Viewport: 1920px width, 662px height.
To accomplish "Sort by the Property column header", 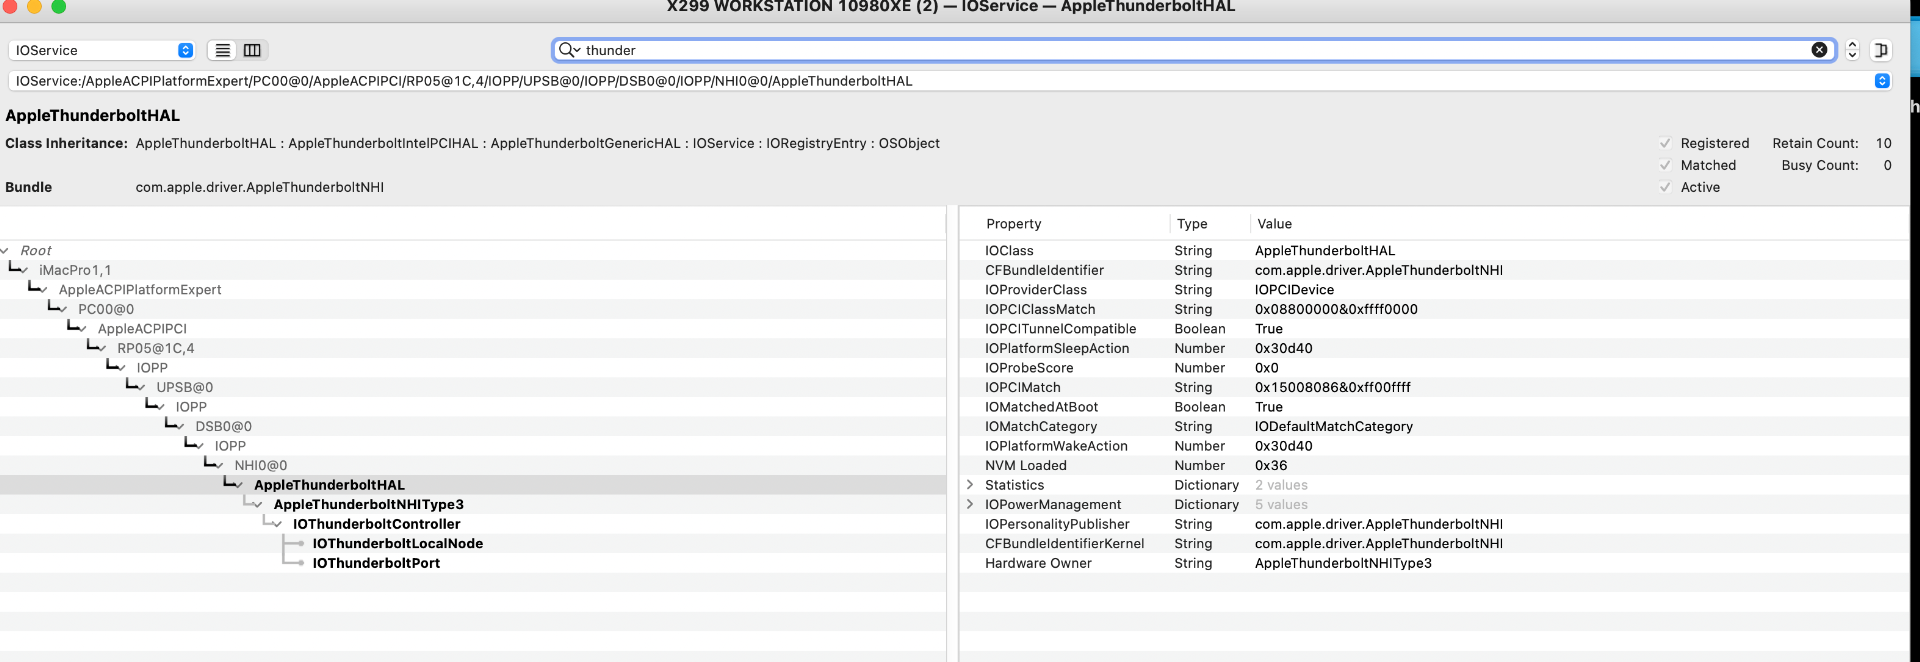I will 1013,224.
